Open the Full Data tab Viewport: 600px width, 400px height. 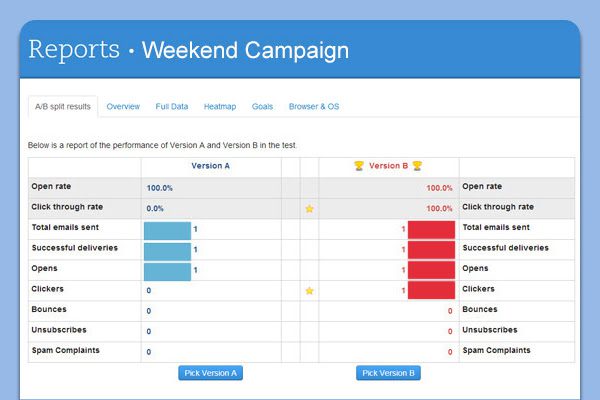click(x=172, y=106)
